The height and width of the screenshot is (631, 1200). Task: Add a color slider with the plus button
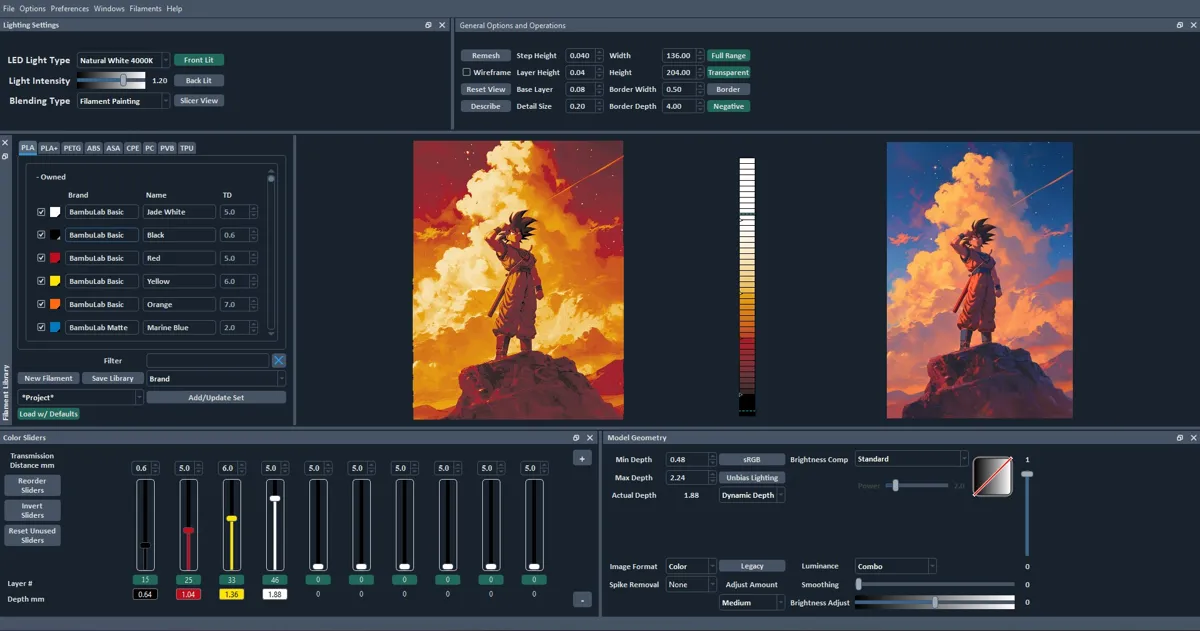[x=582, y=458]
